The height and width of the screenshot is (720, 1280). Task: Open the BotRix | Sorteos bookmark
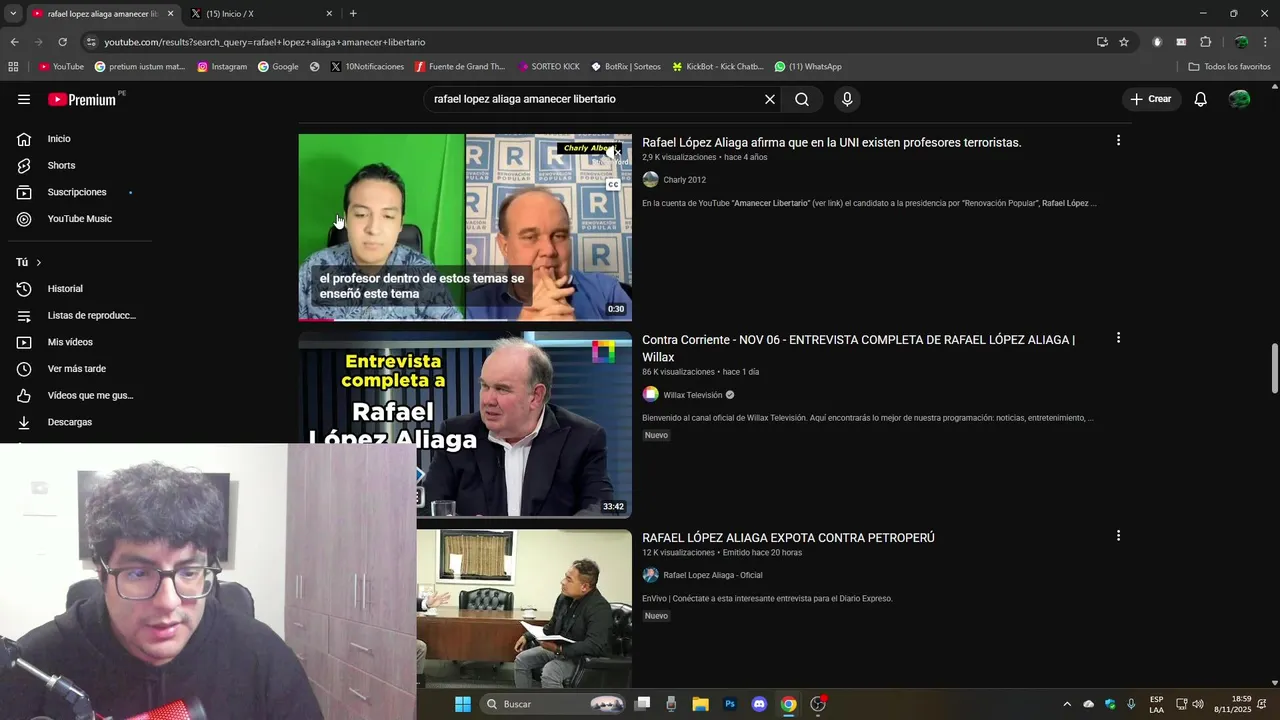[626, 67]
